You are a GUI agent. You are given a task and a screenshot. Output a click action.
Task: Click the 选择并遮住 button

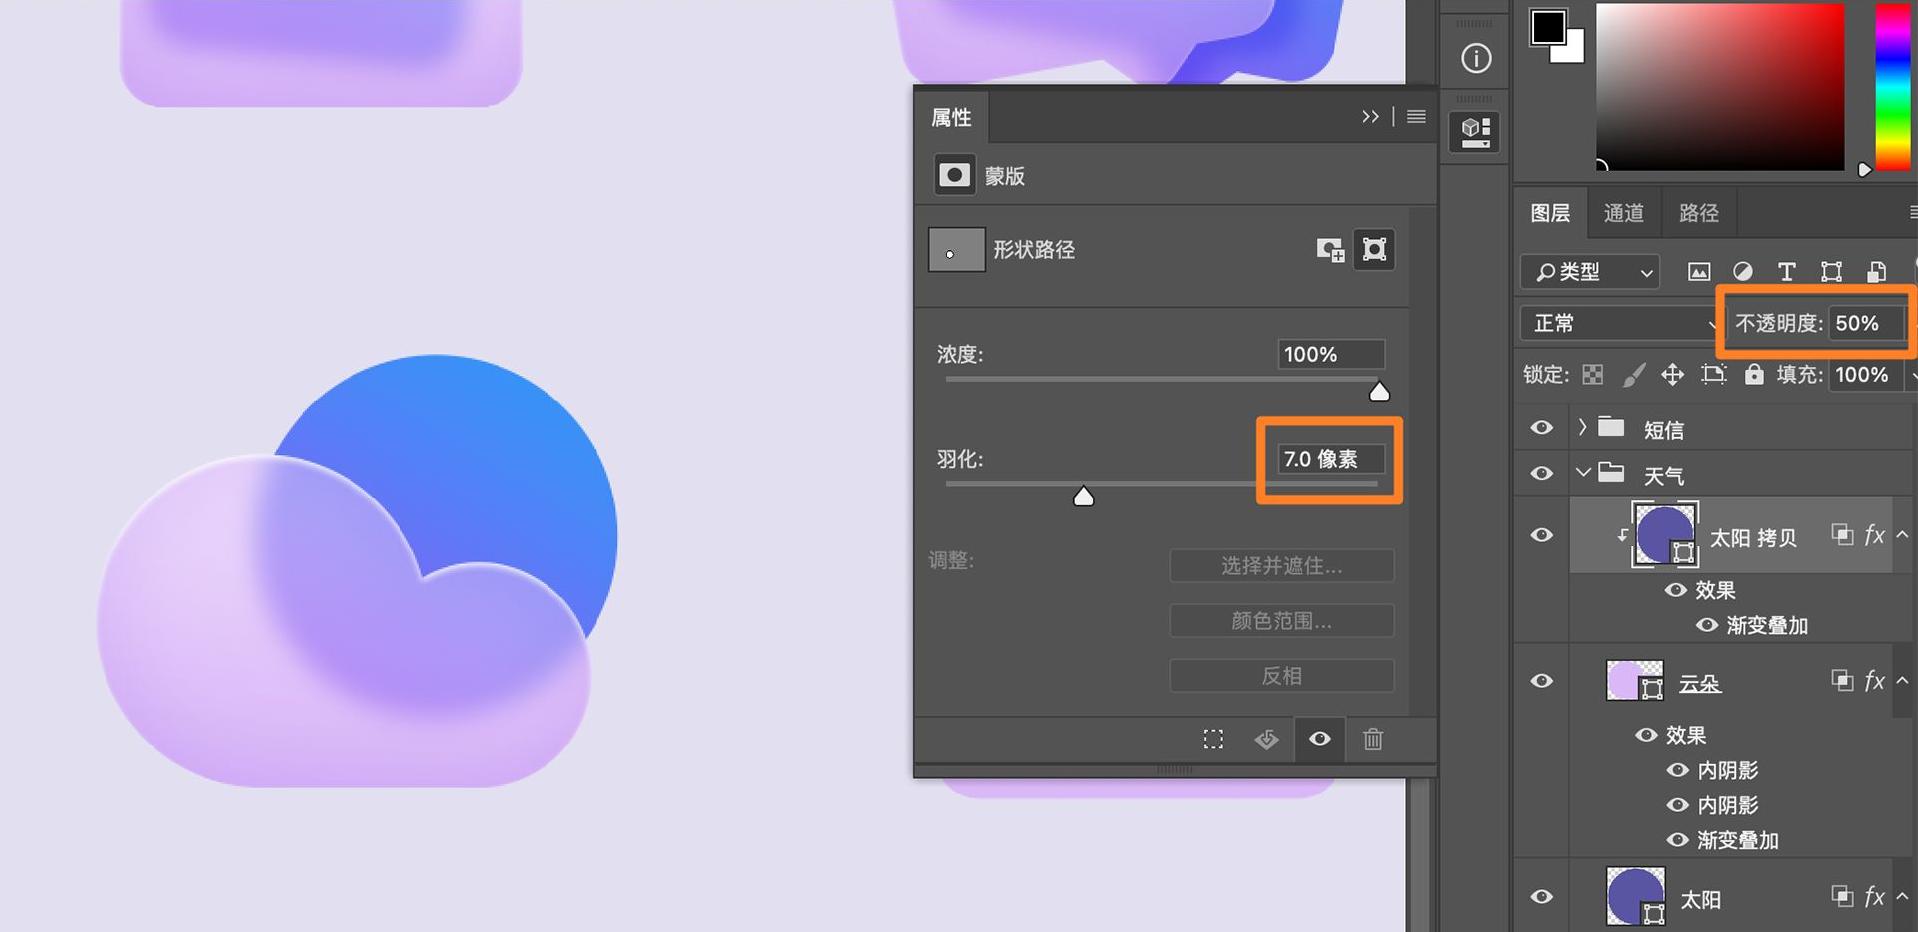[x=1281, y=565]
